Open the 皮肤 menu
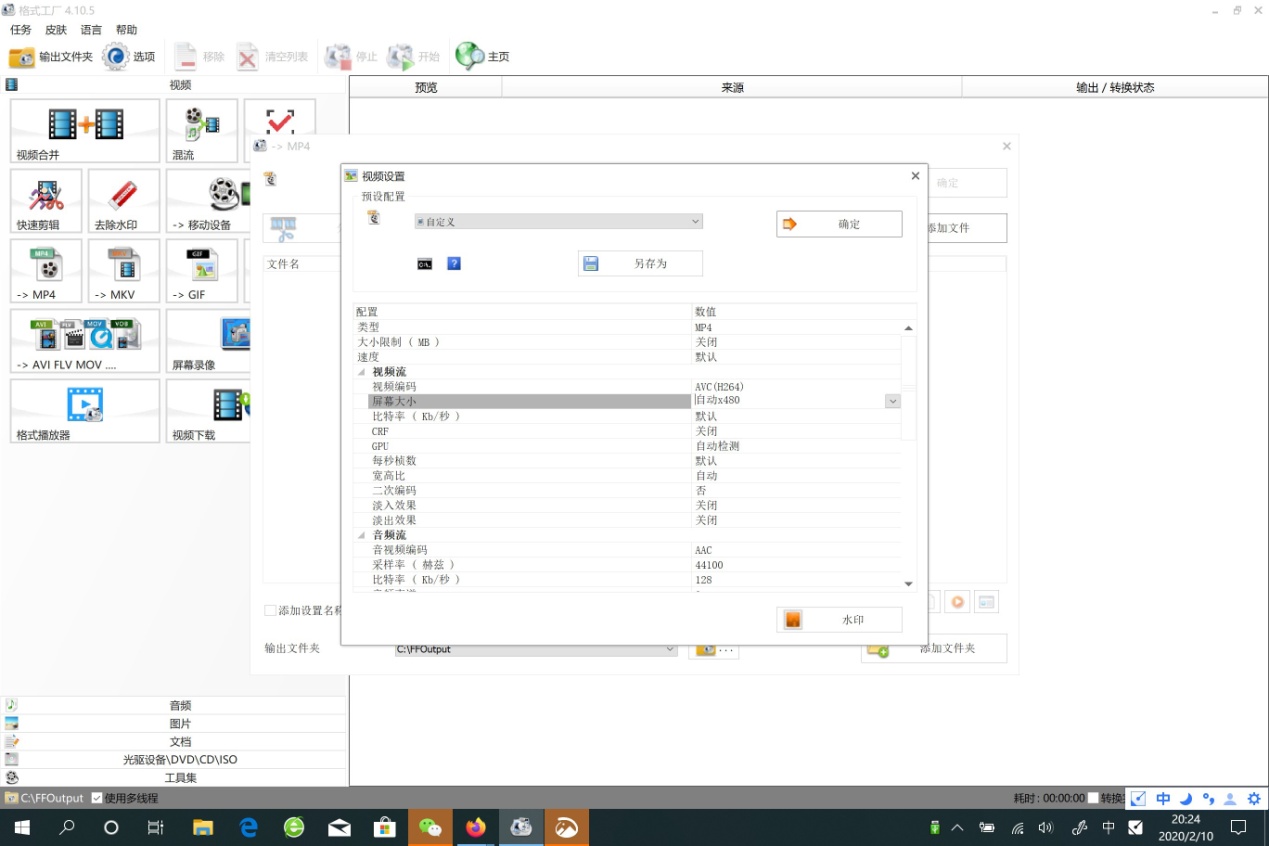The height and width of the screenshot is (846, 1269). tap(55, 30)
